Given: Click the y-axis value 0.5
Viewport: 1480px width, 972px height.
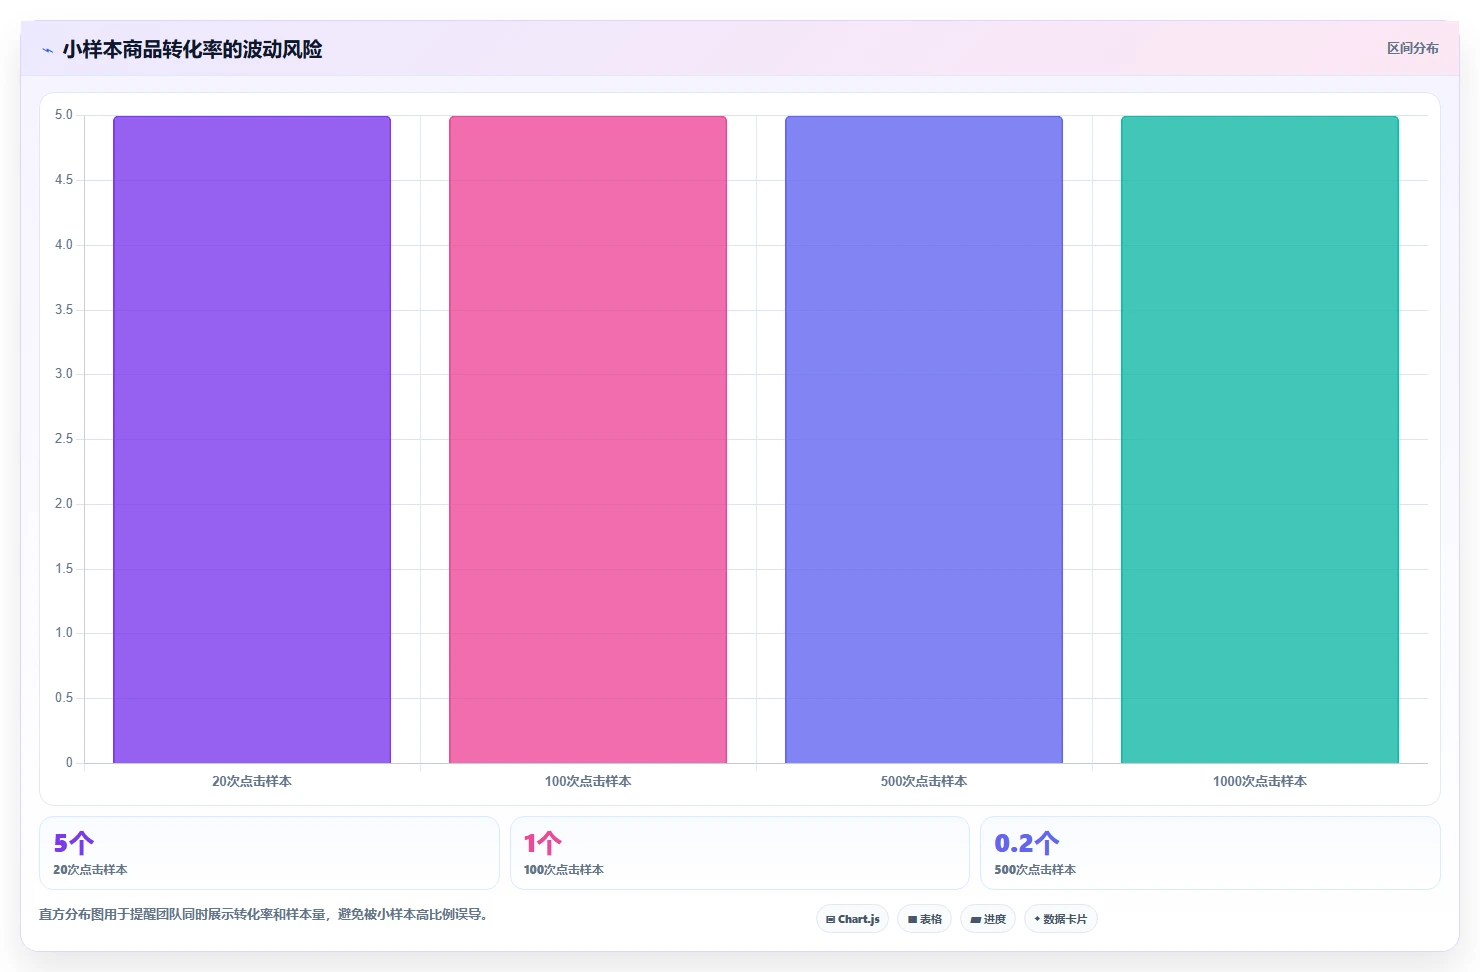Looking at the screenshot, I should coord(64,697).
